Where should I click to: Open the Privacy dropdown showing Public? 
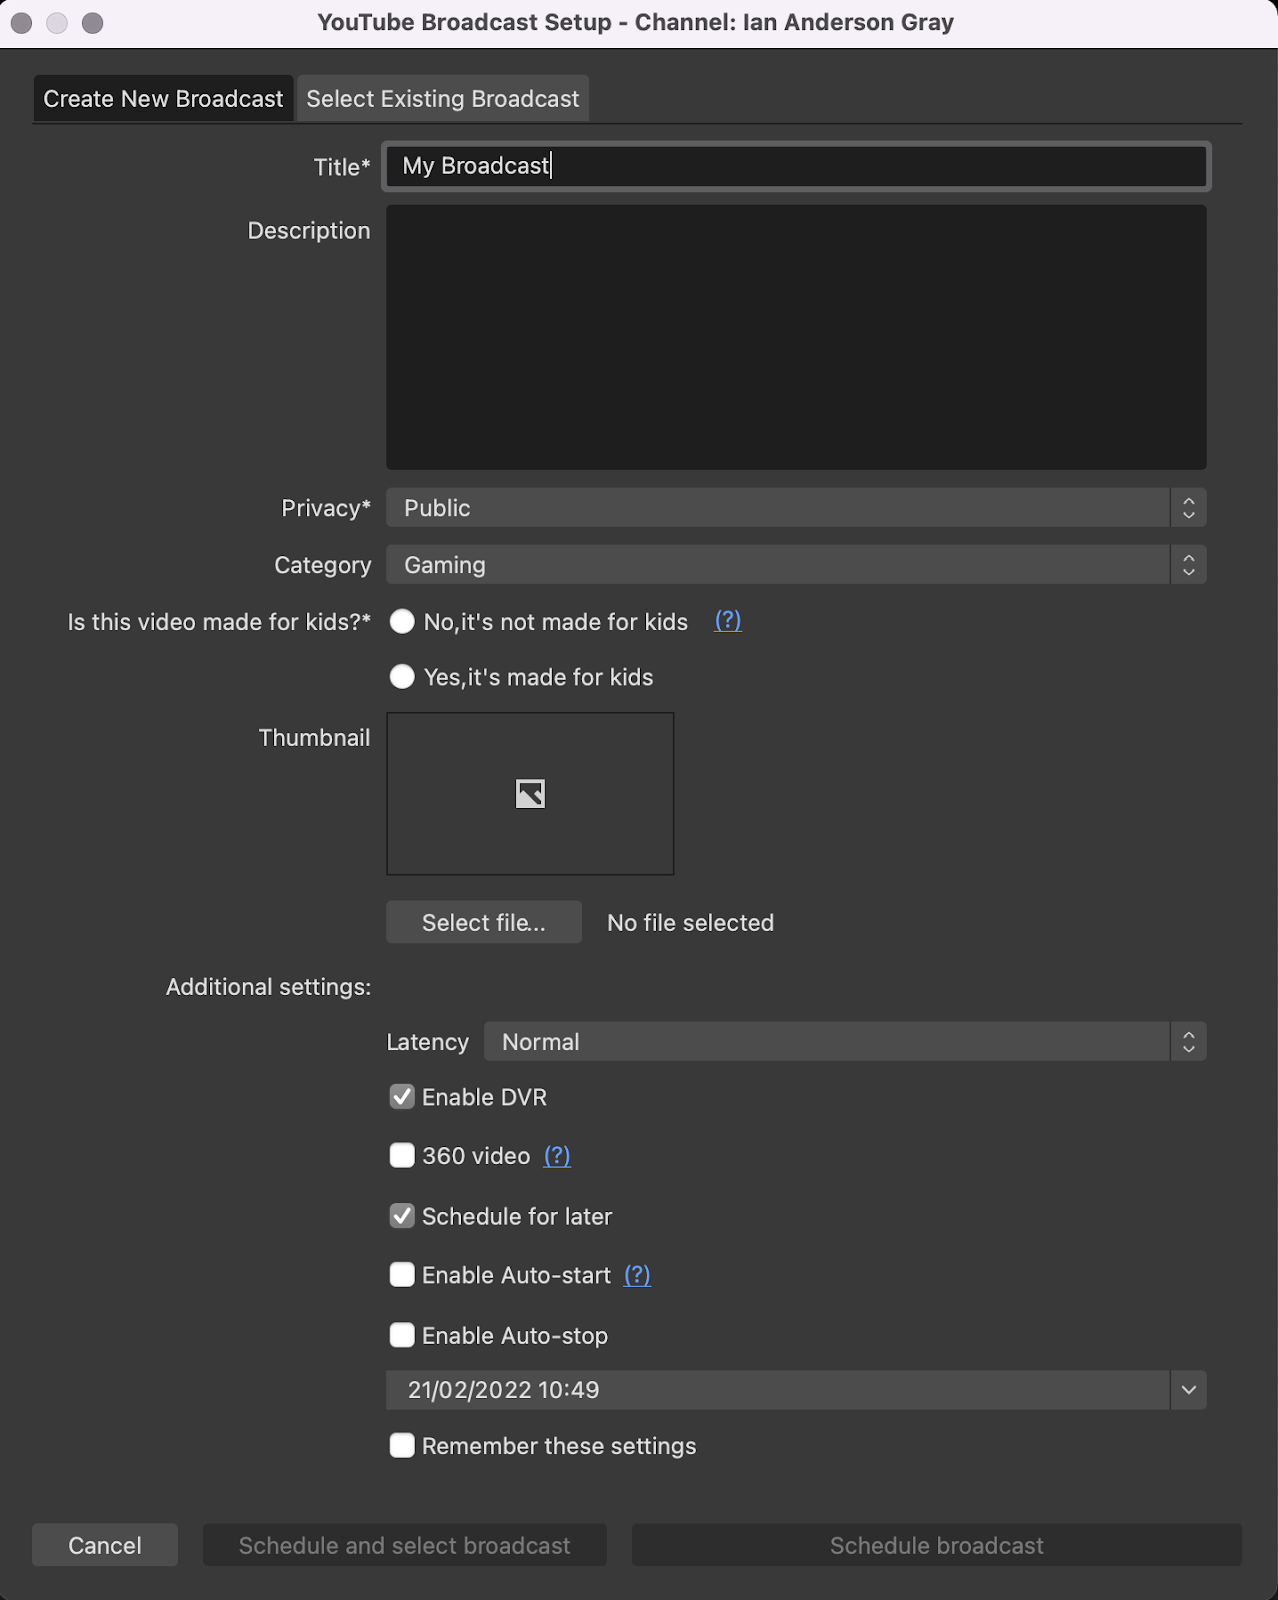pyautogui.click(x=796, y=508)
